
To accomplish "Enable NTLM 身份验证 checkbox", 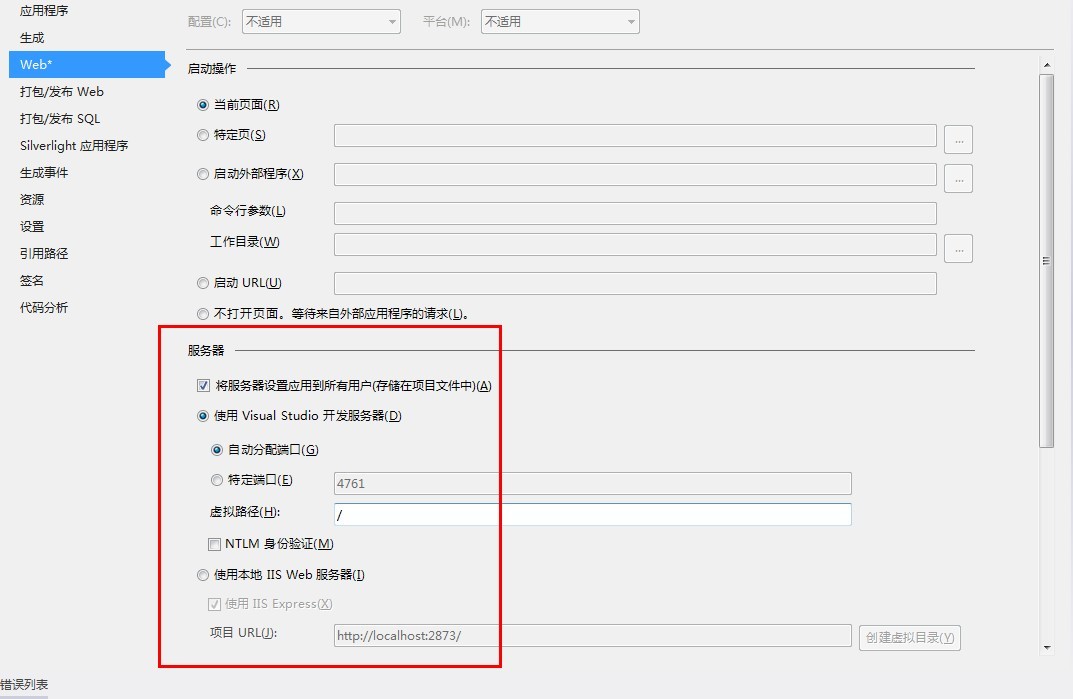I will tap(214, 544).
